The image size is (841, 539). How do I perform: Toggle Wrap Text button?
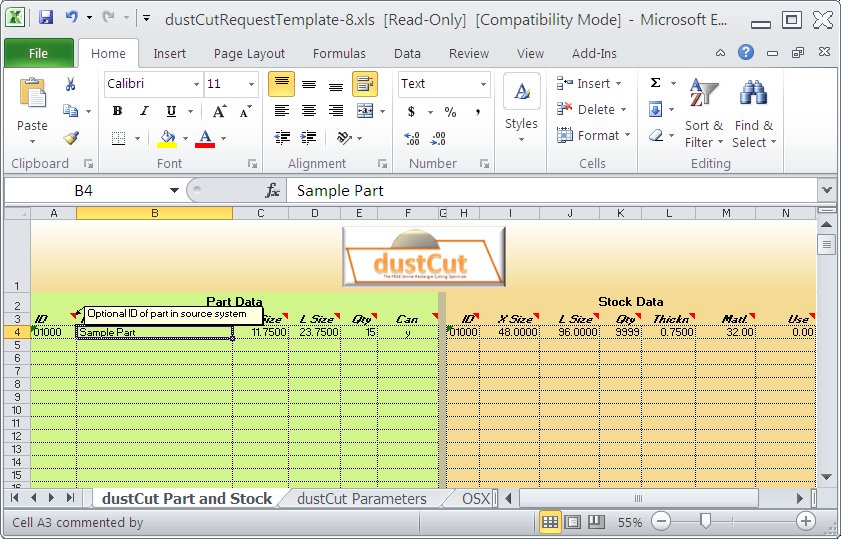(x=365, y=84)
